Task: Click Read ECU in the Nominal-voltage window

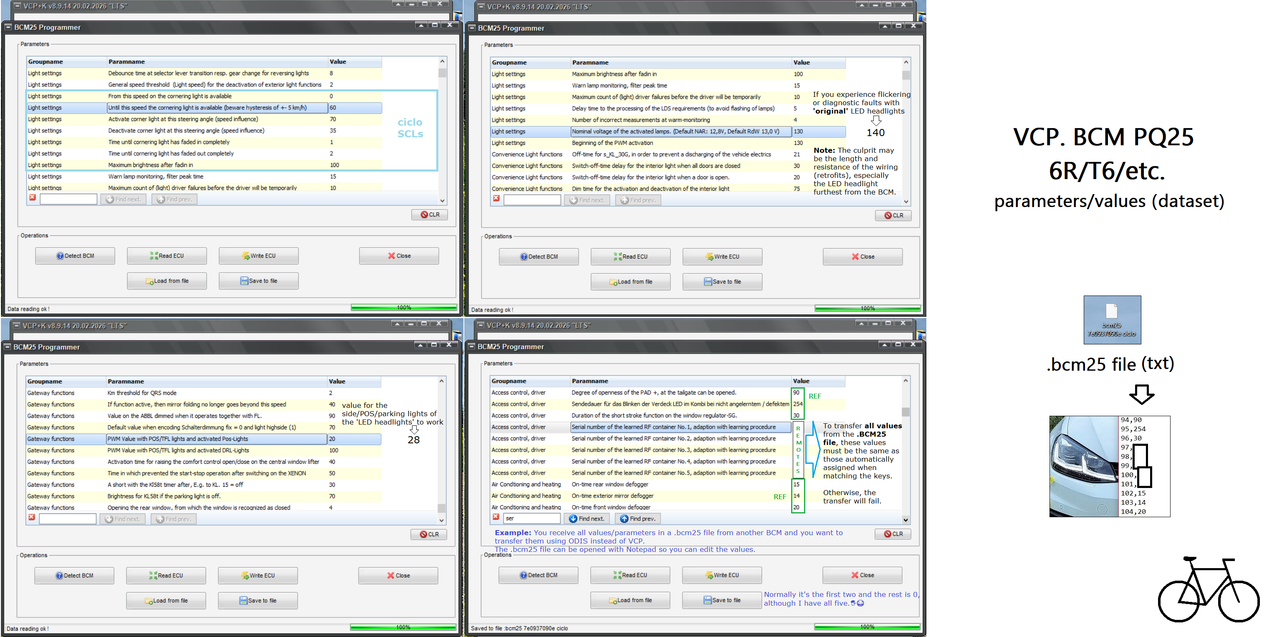Action: tap(631, 257)
